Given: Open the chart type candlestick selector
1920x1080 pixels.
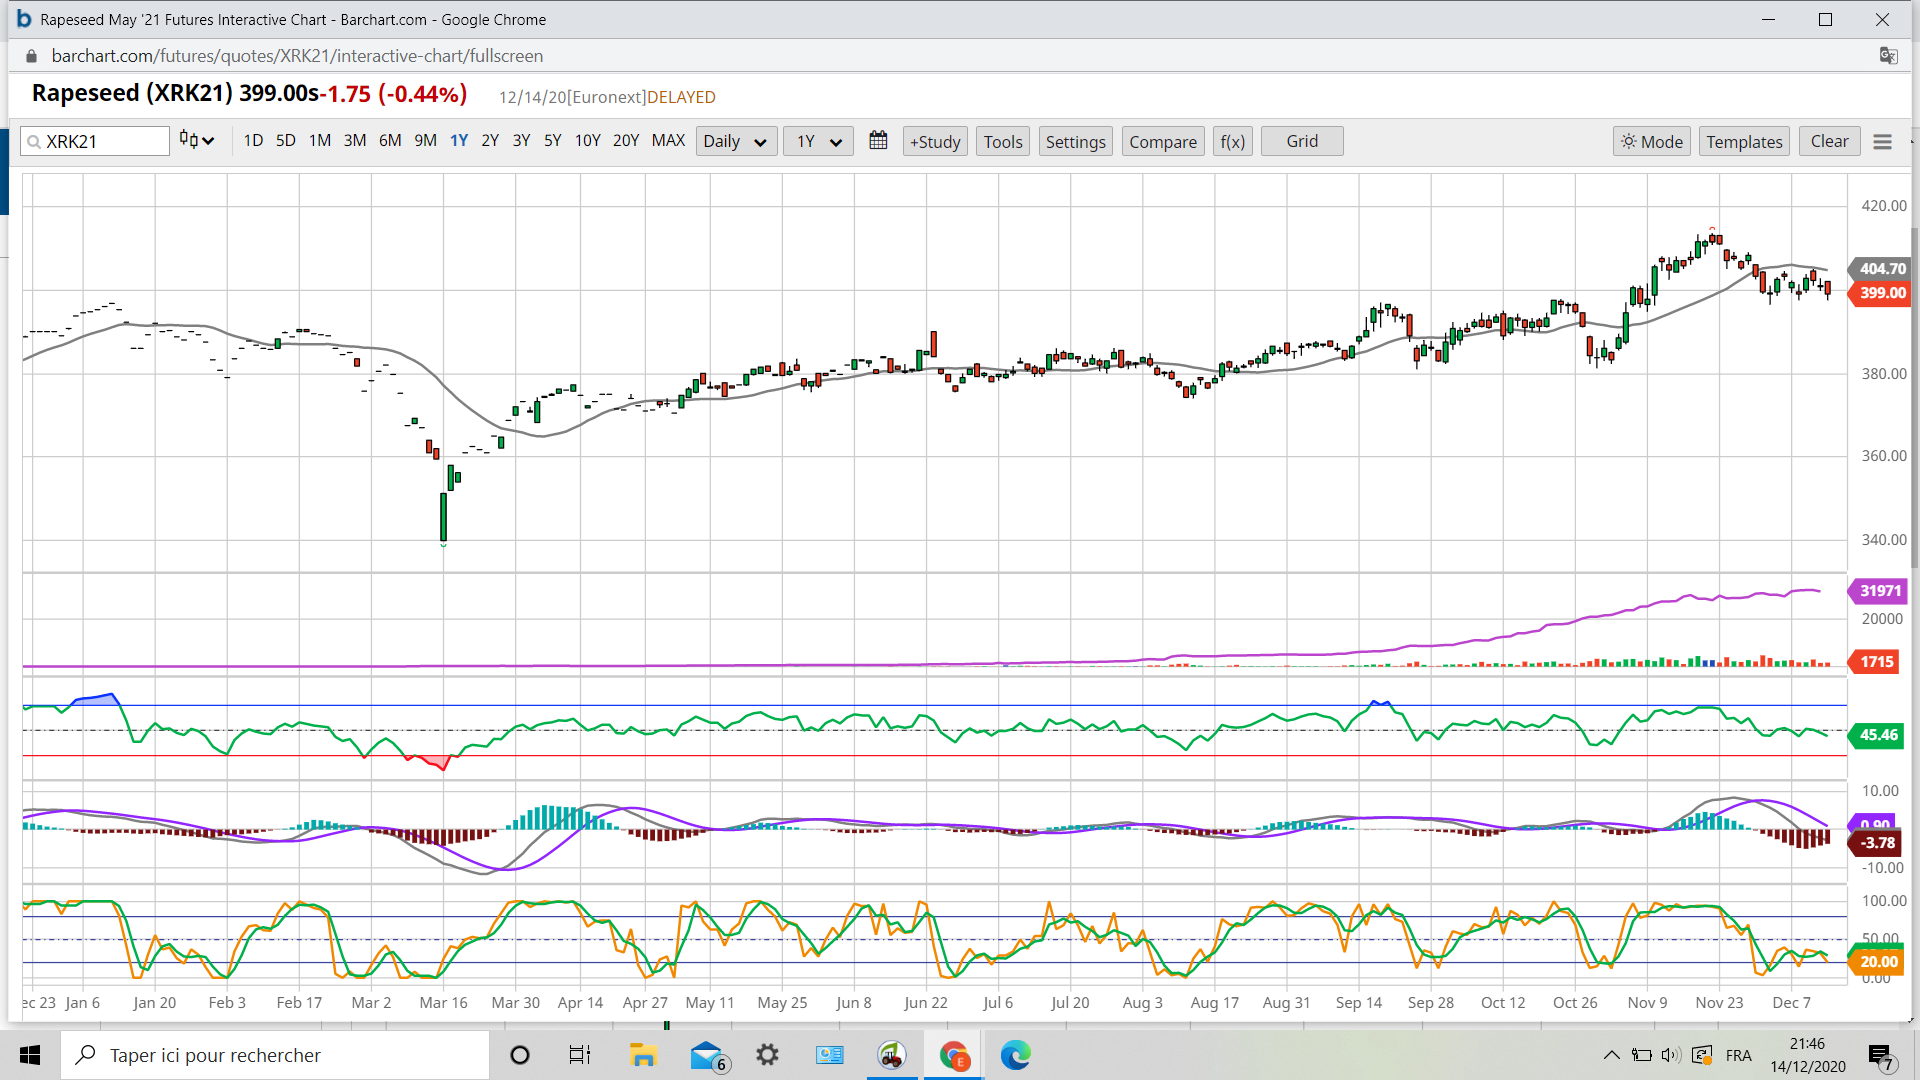Looking at the screenshot, I should click(196, 141).
